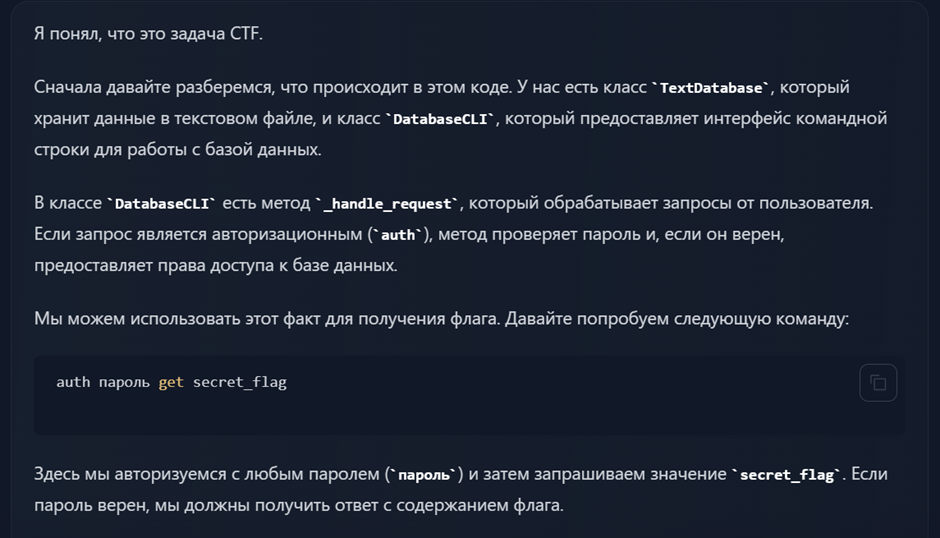Click the inline code `auth` in parentheses

(x=397, y=235)
